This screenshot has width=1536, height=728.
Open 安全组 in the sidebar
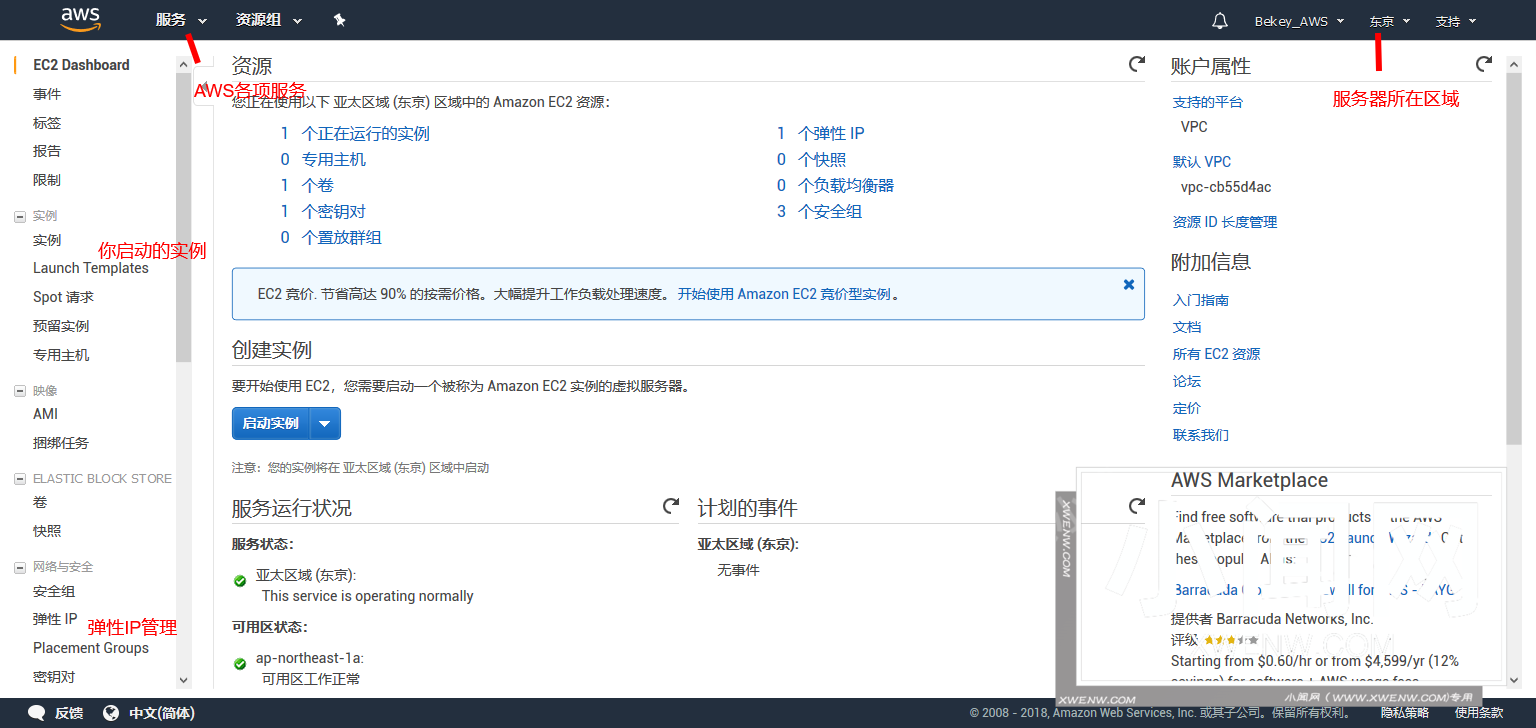tap(54, 591)
